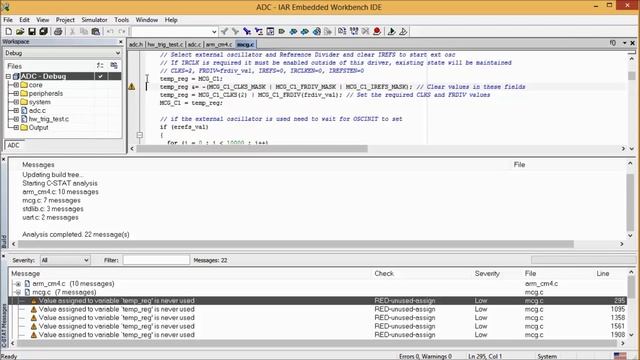Click the Compile toolbar icon
The width and height of the screenshot is (640, 360).
[x=342, y=31]
